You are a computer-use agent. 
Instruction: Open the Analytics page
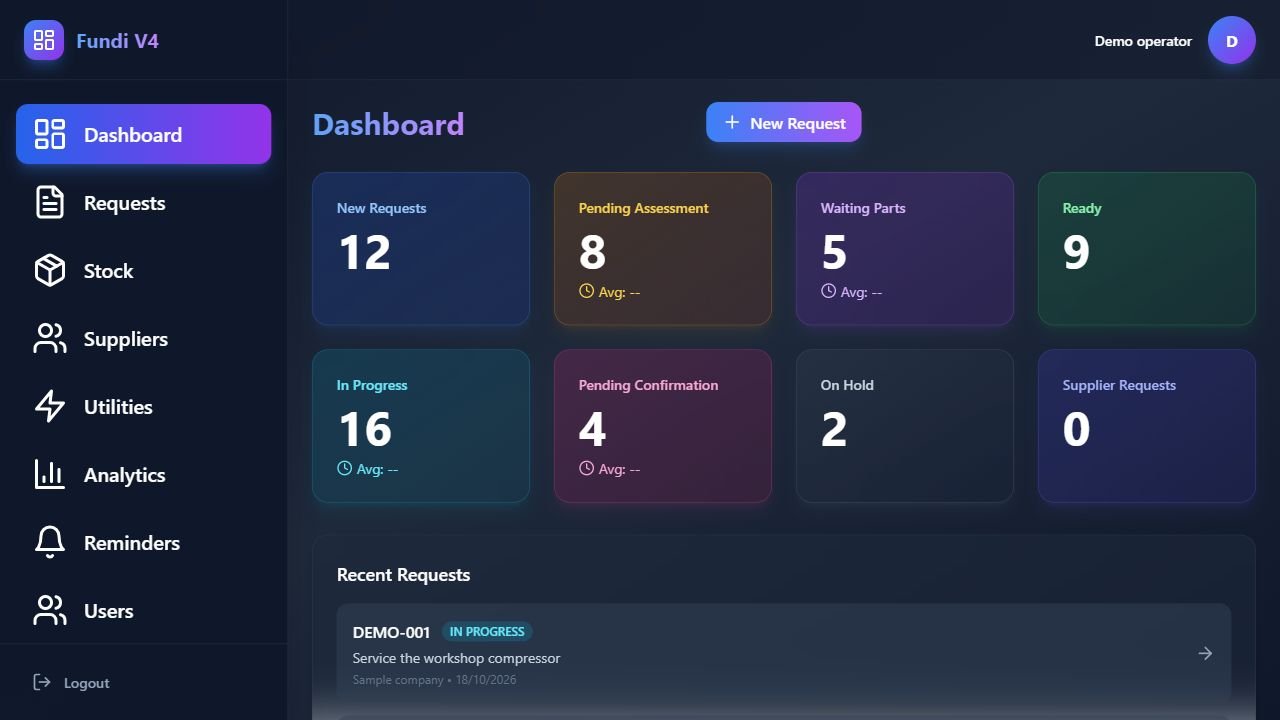pos(143,474)
